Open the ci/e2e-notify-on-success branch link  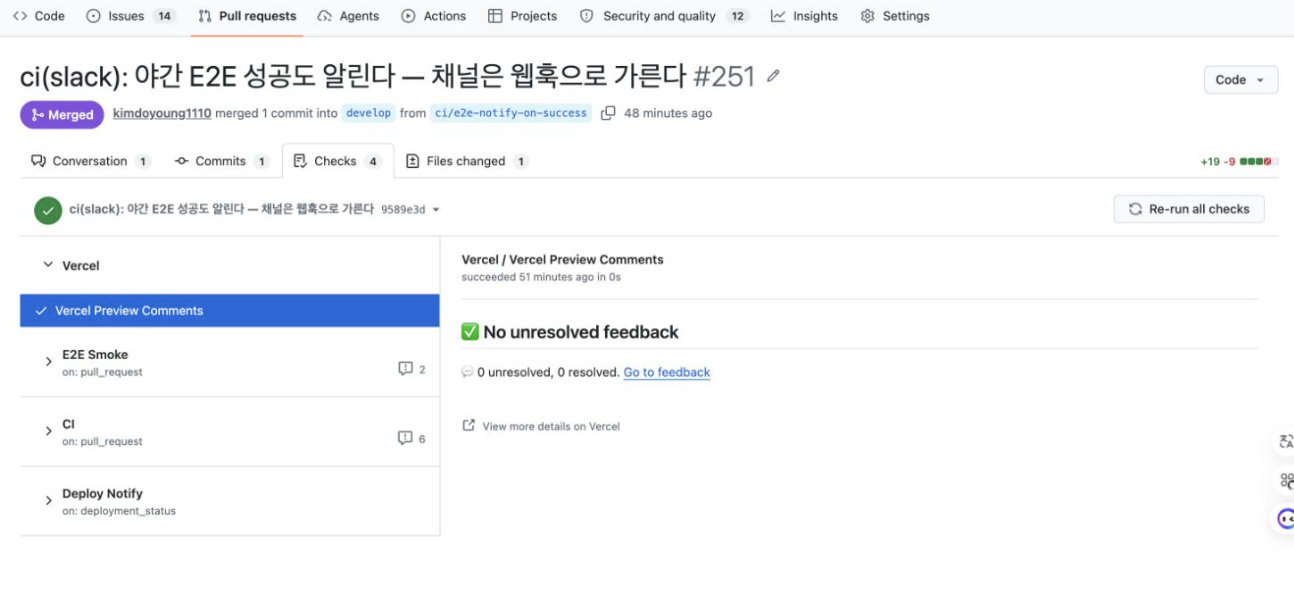(x=511, y=113)
